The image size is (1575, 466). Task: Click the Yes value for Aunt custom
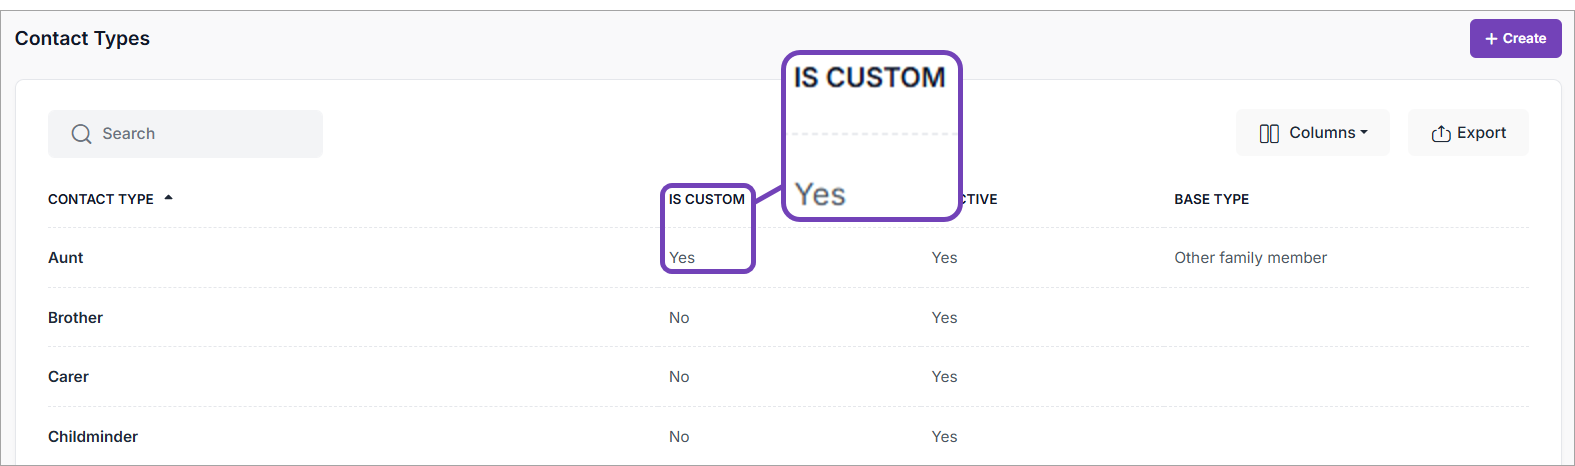(x=682, y=258)
